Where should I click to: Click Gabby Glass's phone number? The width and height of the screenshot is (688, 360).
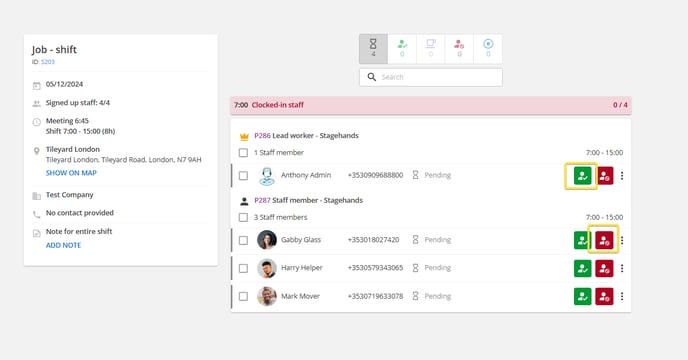373,240
